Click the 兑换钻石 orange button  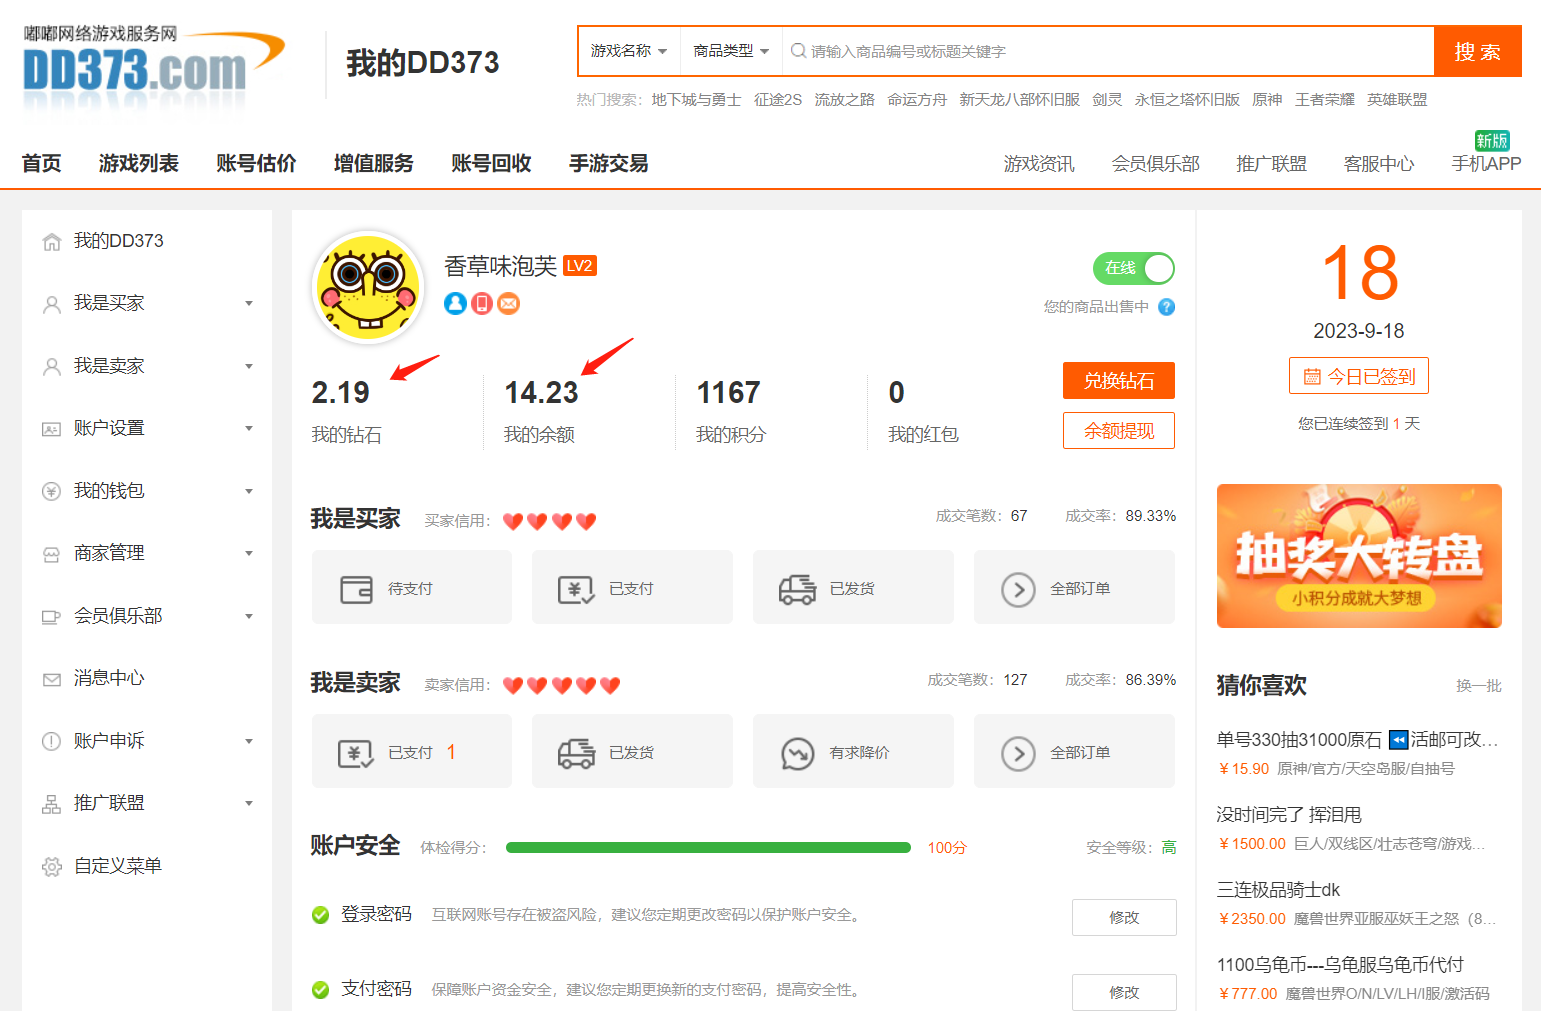(1118, 381)
